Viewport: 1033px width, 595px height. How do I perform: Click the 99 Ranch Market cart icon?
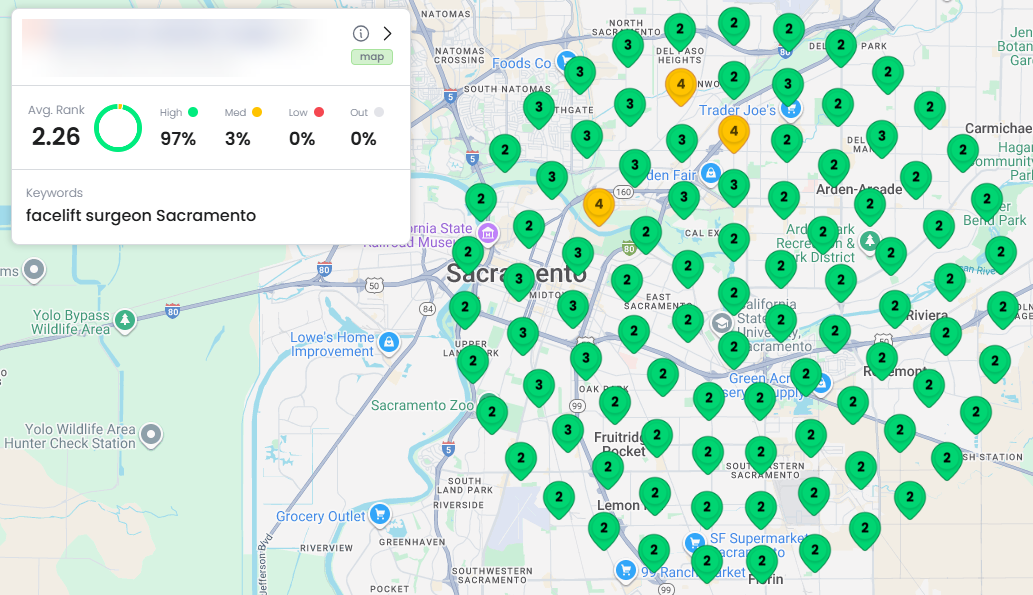click(x=626, y=570)
